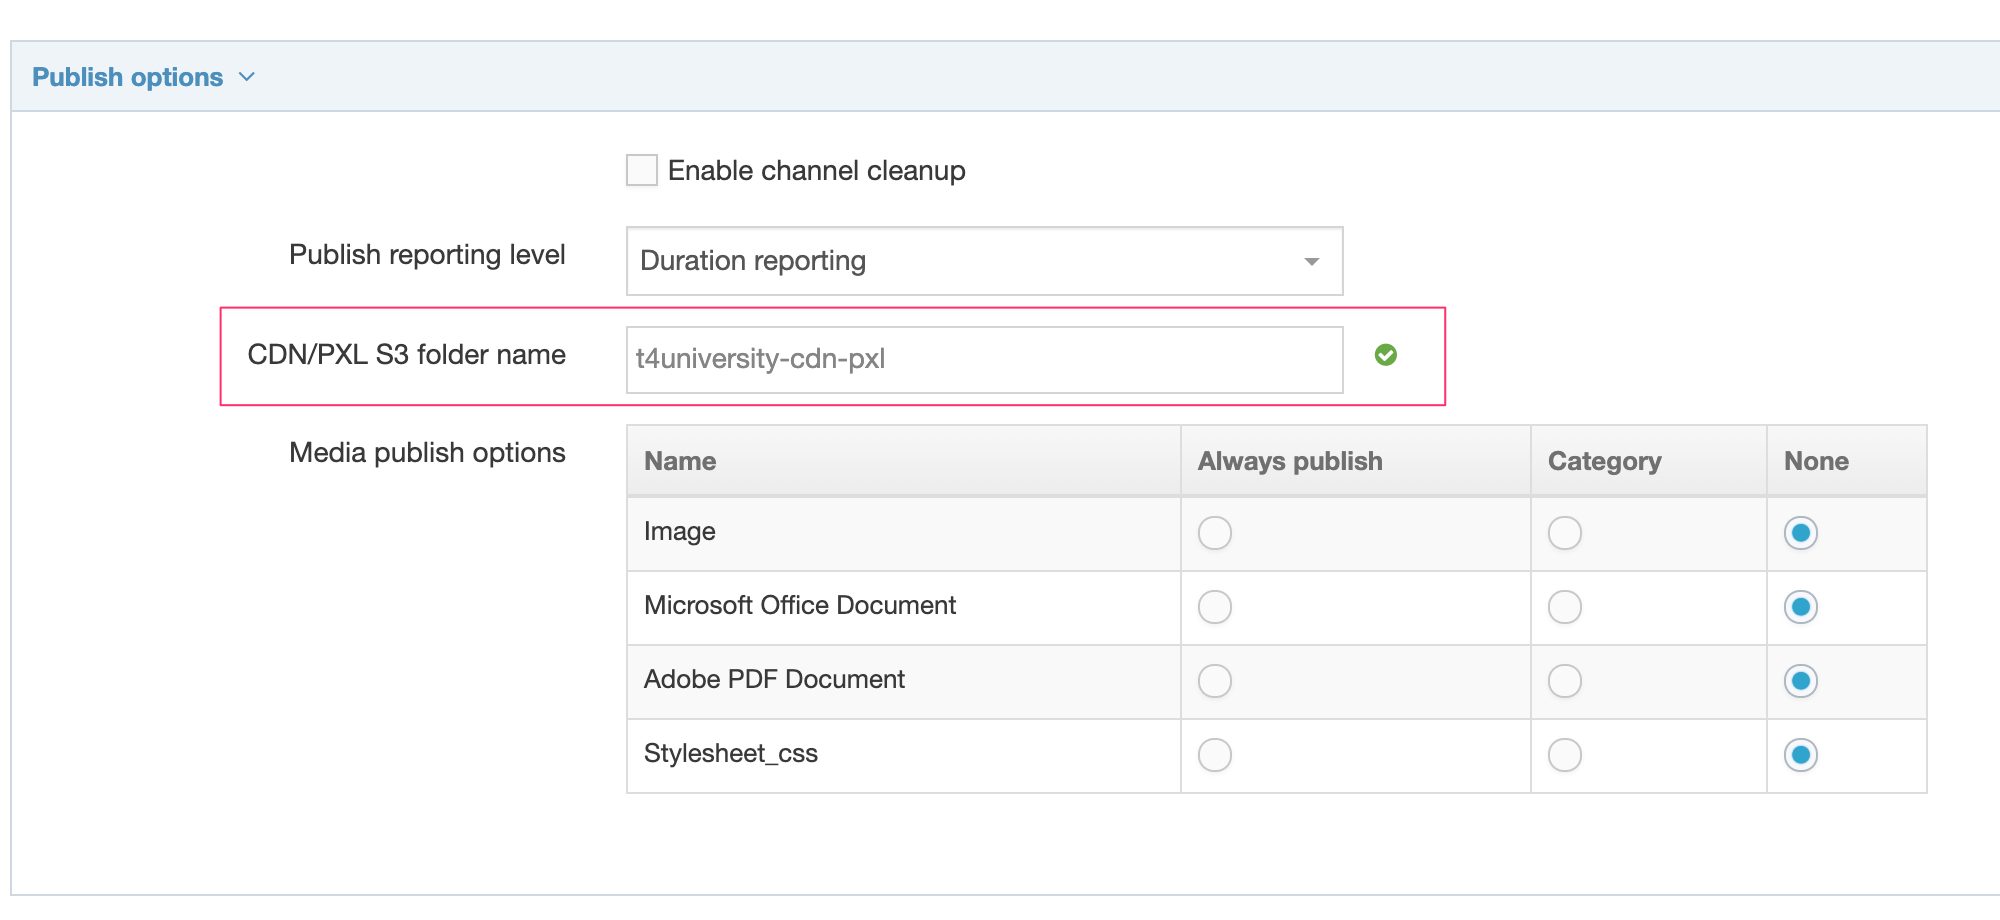The width and height of the screenshot is (2000, 920).
Task: Choose None for Microsoft Office Document
Action: (1800, 607)
